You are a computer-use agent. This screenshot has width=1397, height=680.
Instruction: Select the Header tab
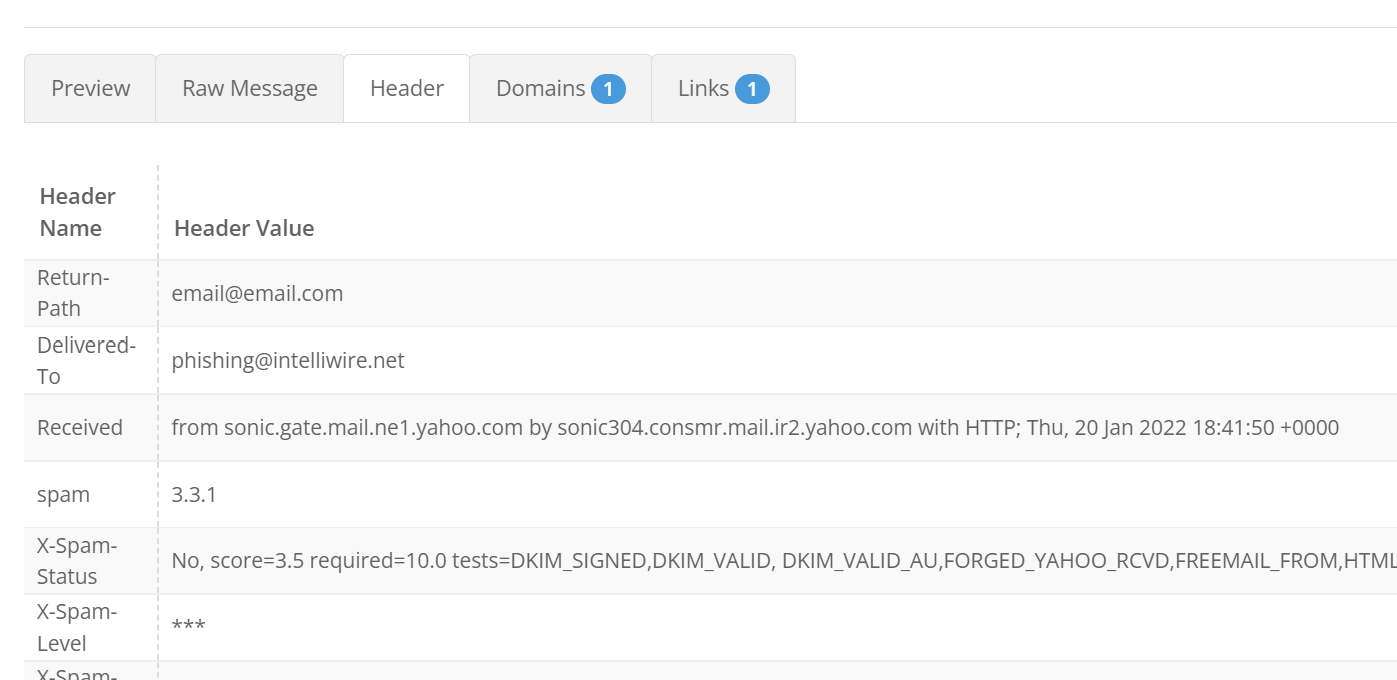(406, 88)
